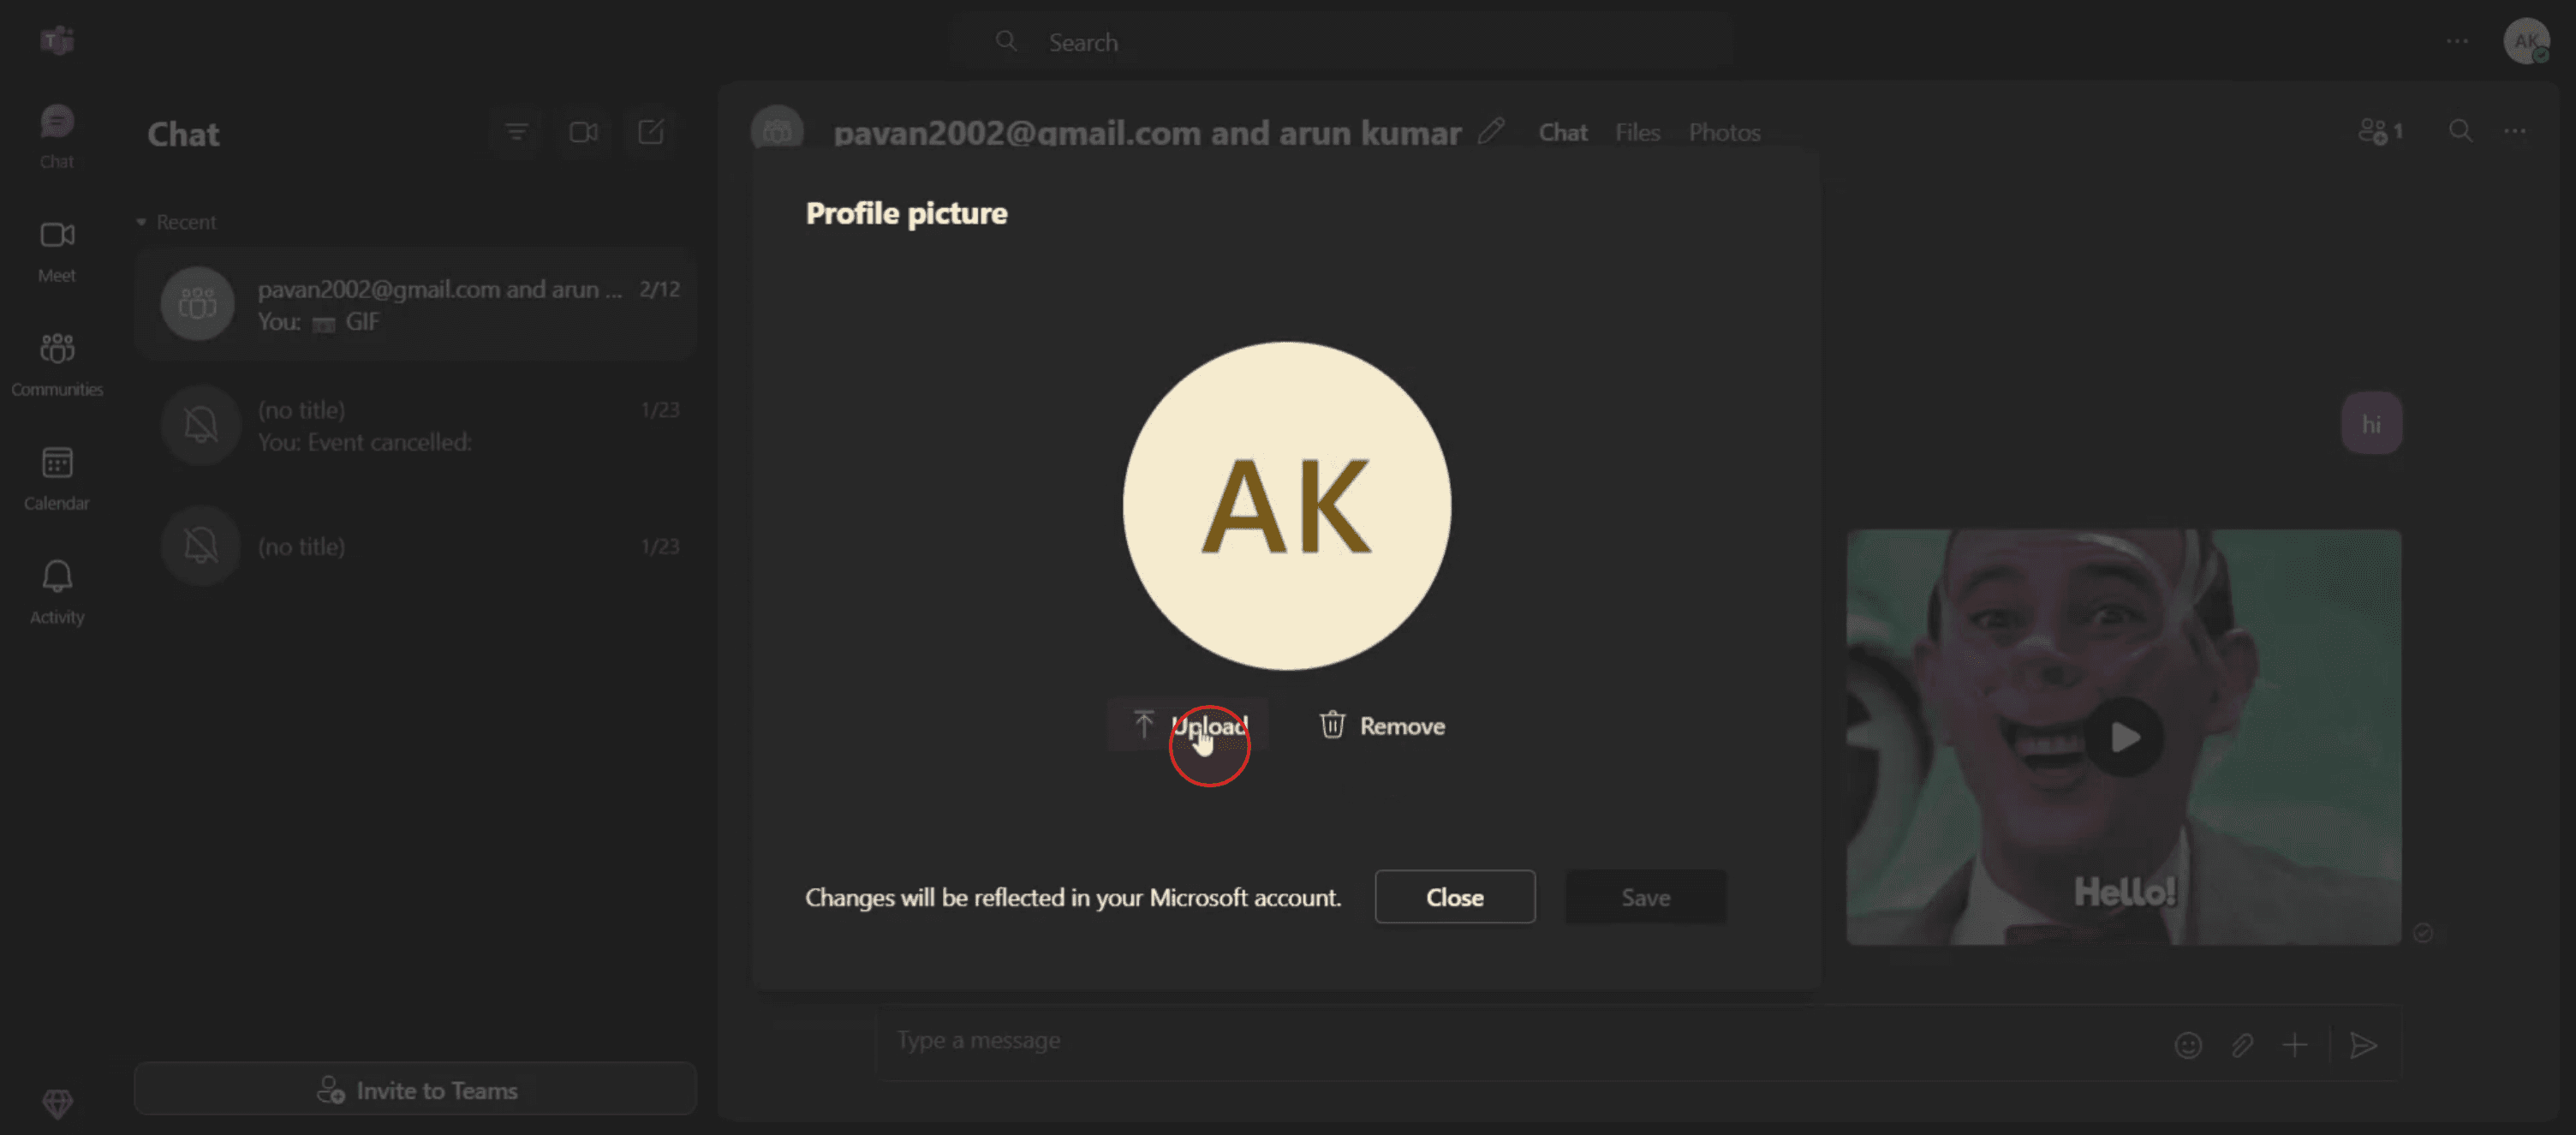
Task: Open the plus actions menu in the compose box
Action: pyautogui.click(x=2295, y=1045)
